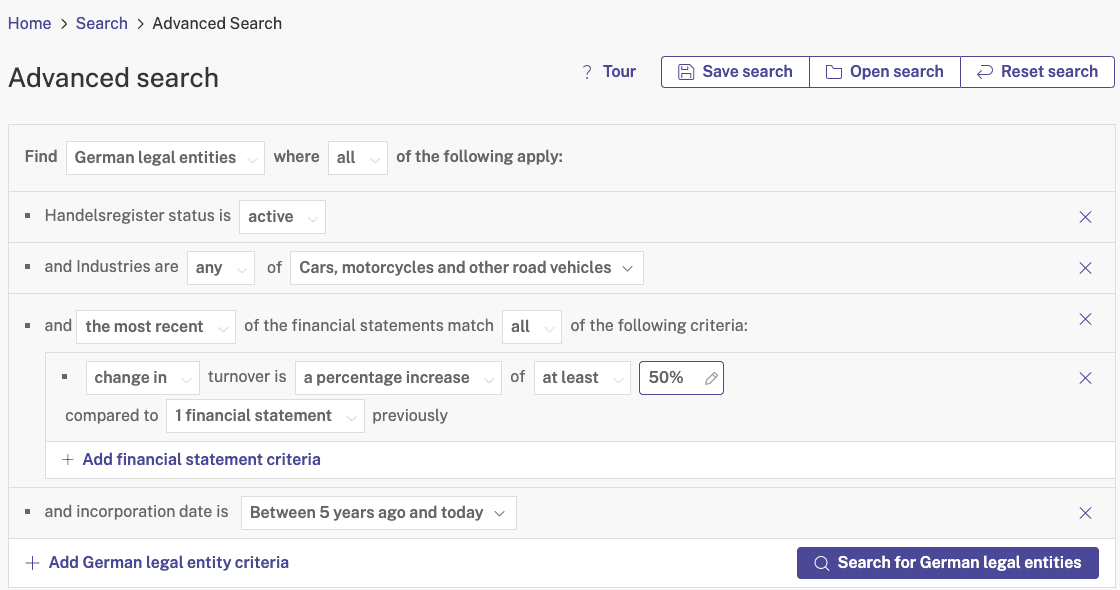Click plus icon to add financial statement criteria
This screenshot has width=1120, height=590.
(x=68, y=459)
